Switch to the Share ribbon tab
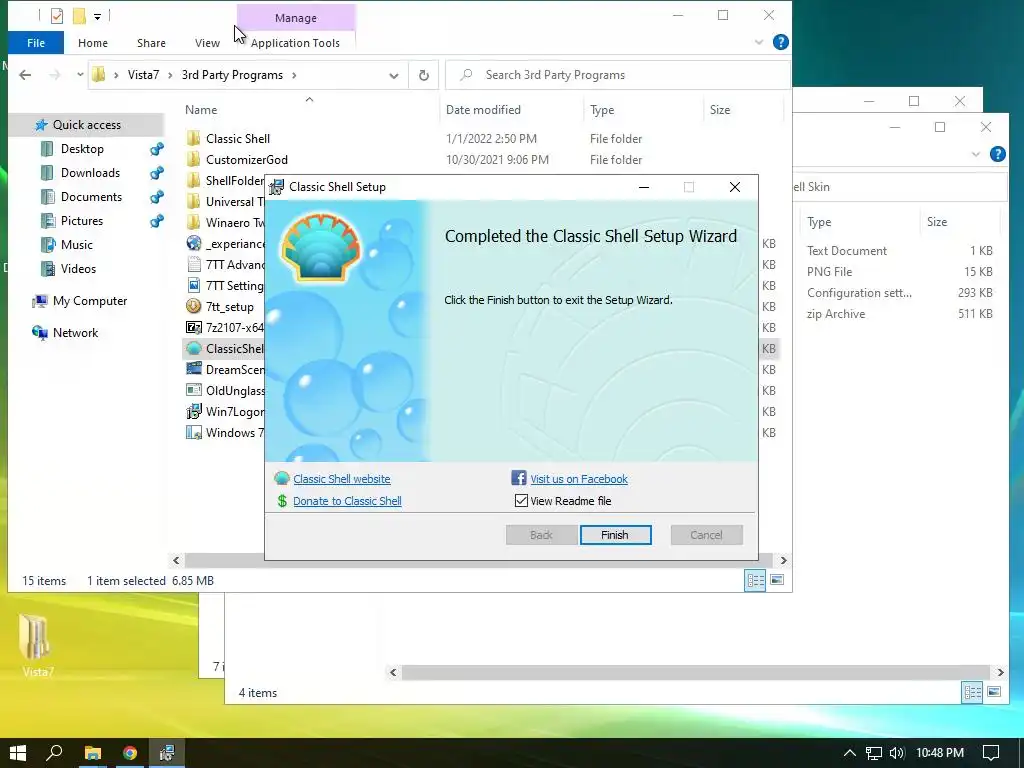Image resolution: width=1024 pixels, height=768 pixels. click(151, 43)
